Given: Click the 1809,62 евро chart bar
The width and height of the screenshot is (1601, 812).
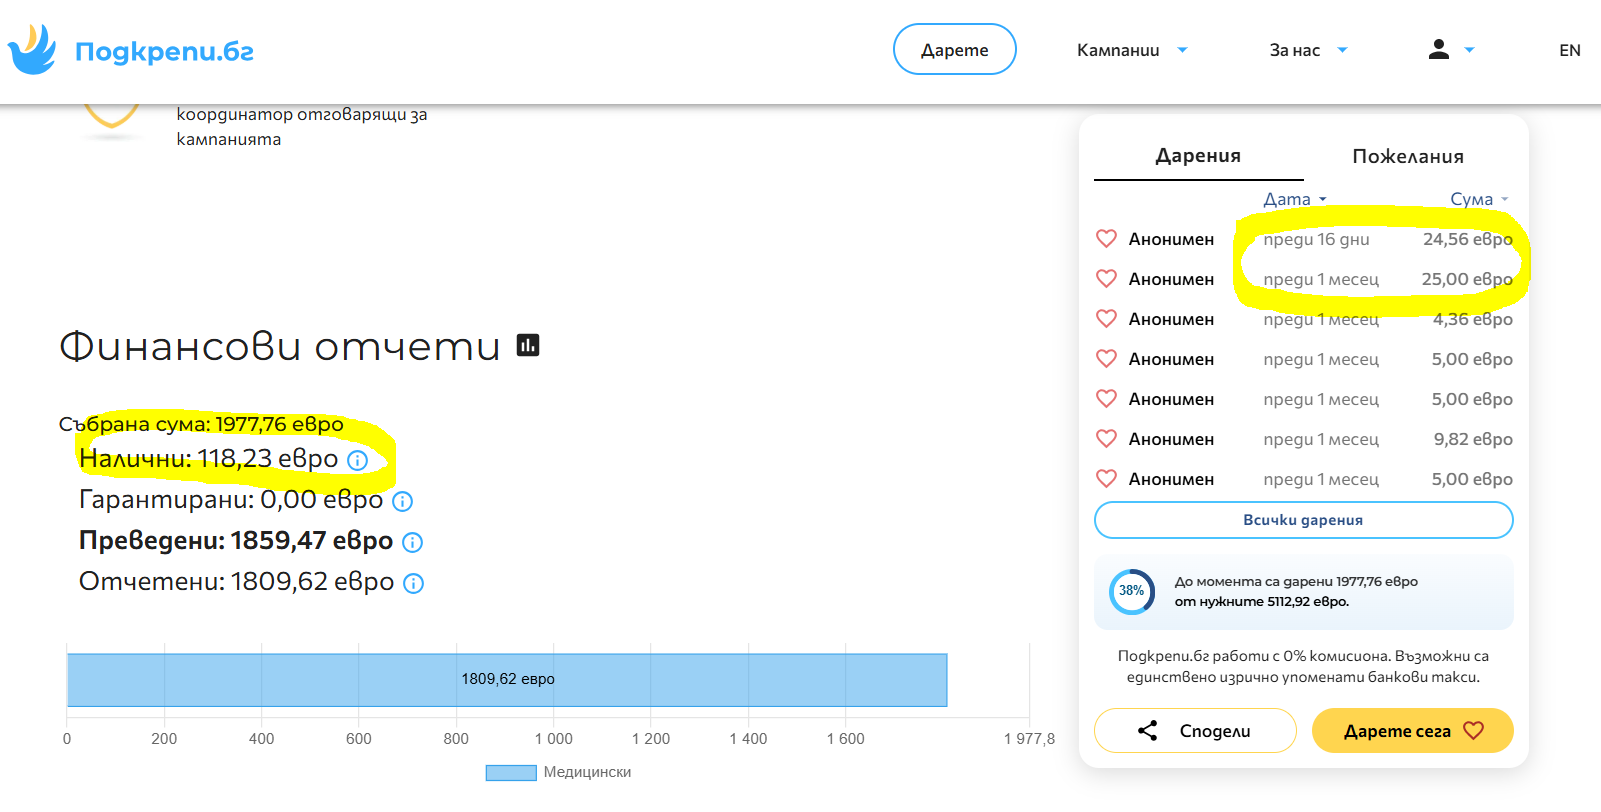Looking at the screenshot, I should coord(507,680).
